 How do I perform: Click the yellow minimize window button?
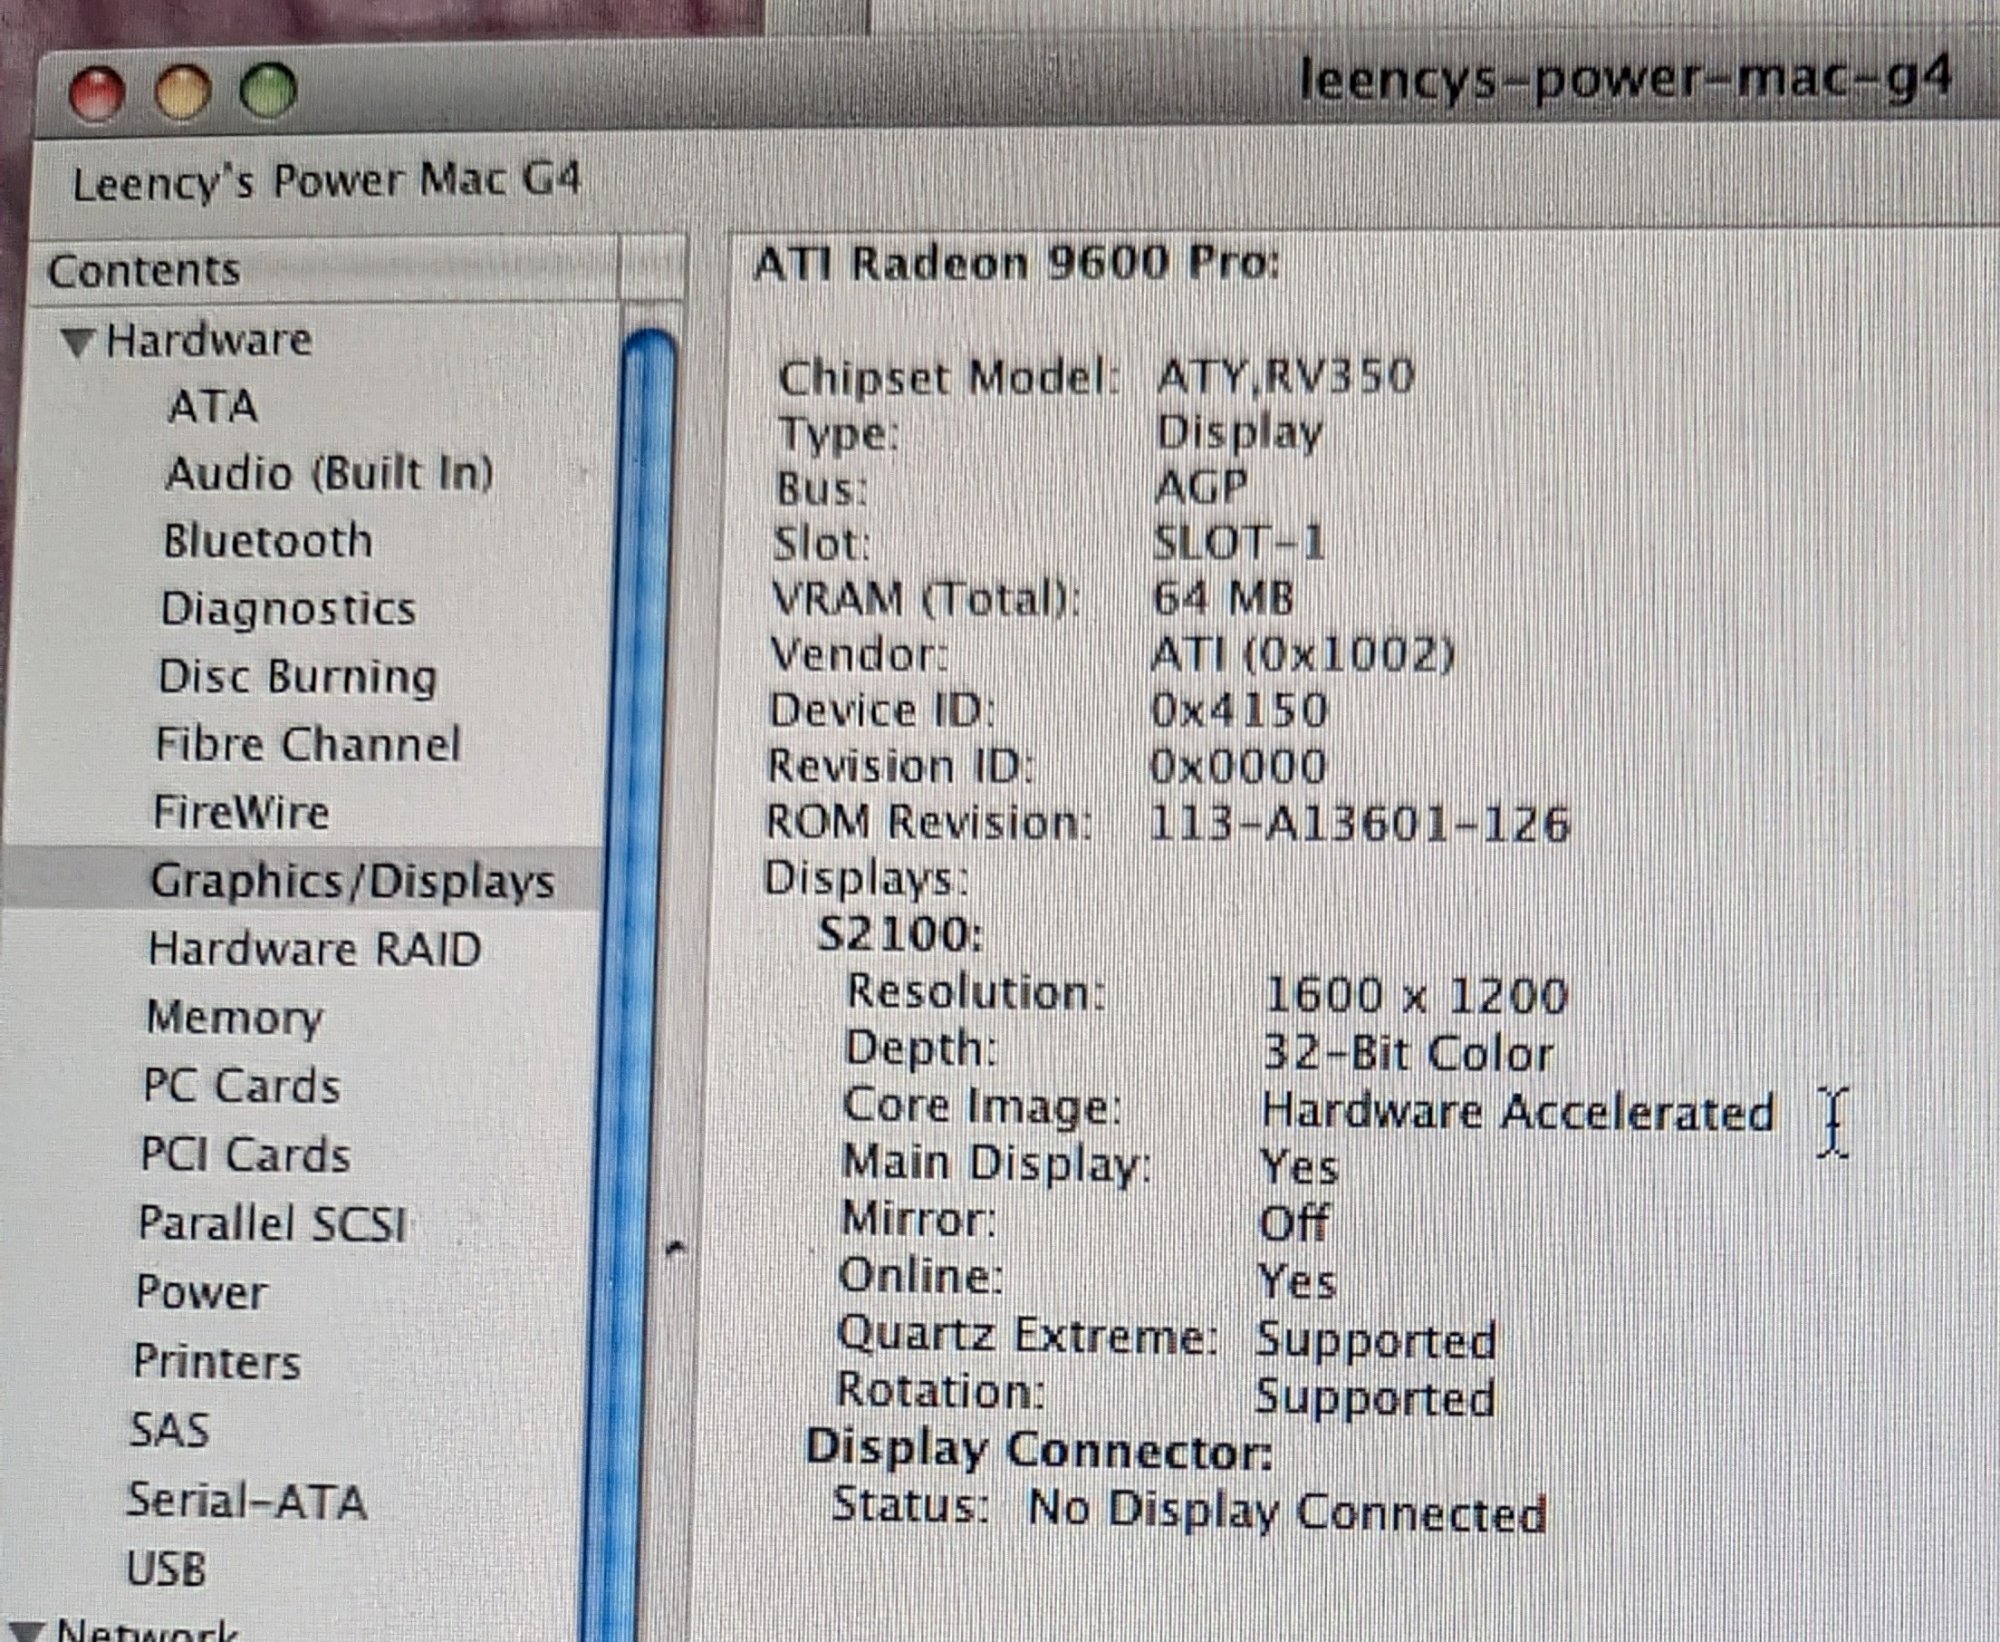pos(183,92)
